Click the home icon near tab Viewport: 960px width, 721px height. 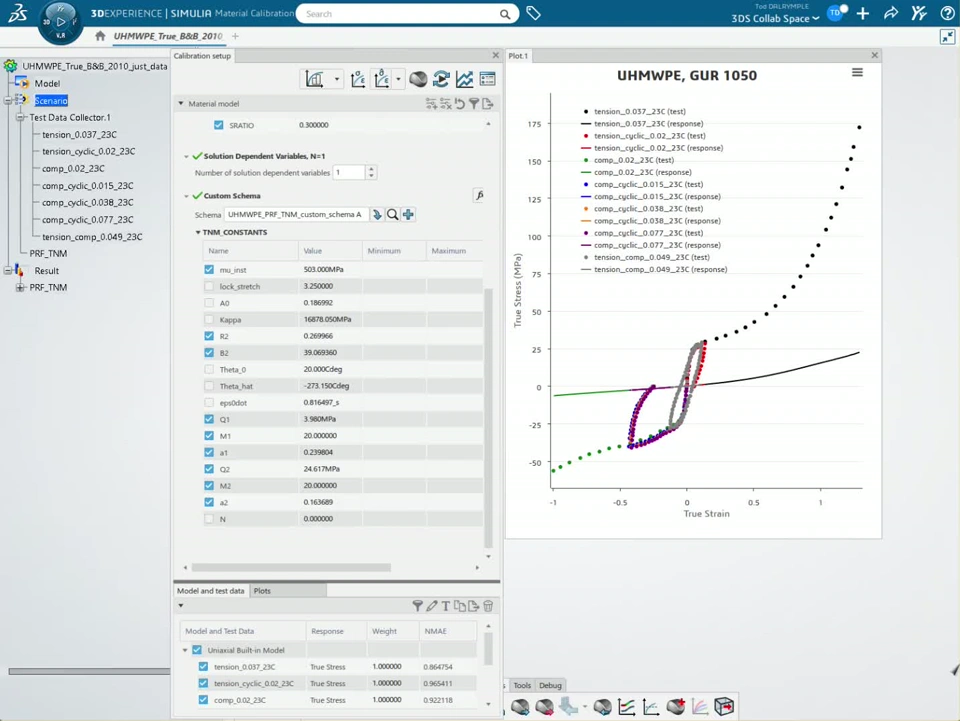tap(100, 36)
